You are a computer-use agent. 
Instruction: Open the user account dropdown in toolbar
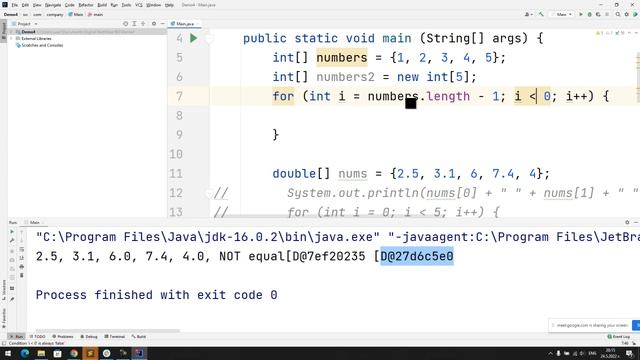point(529,14)
